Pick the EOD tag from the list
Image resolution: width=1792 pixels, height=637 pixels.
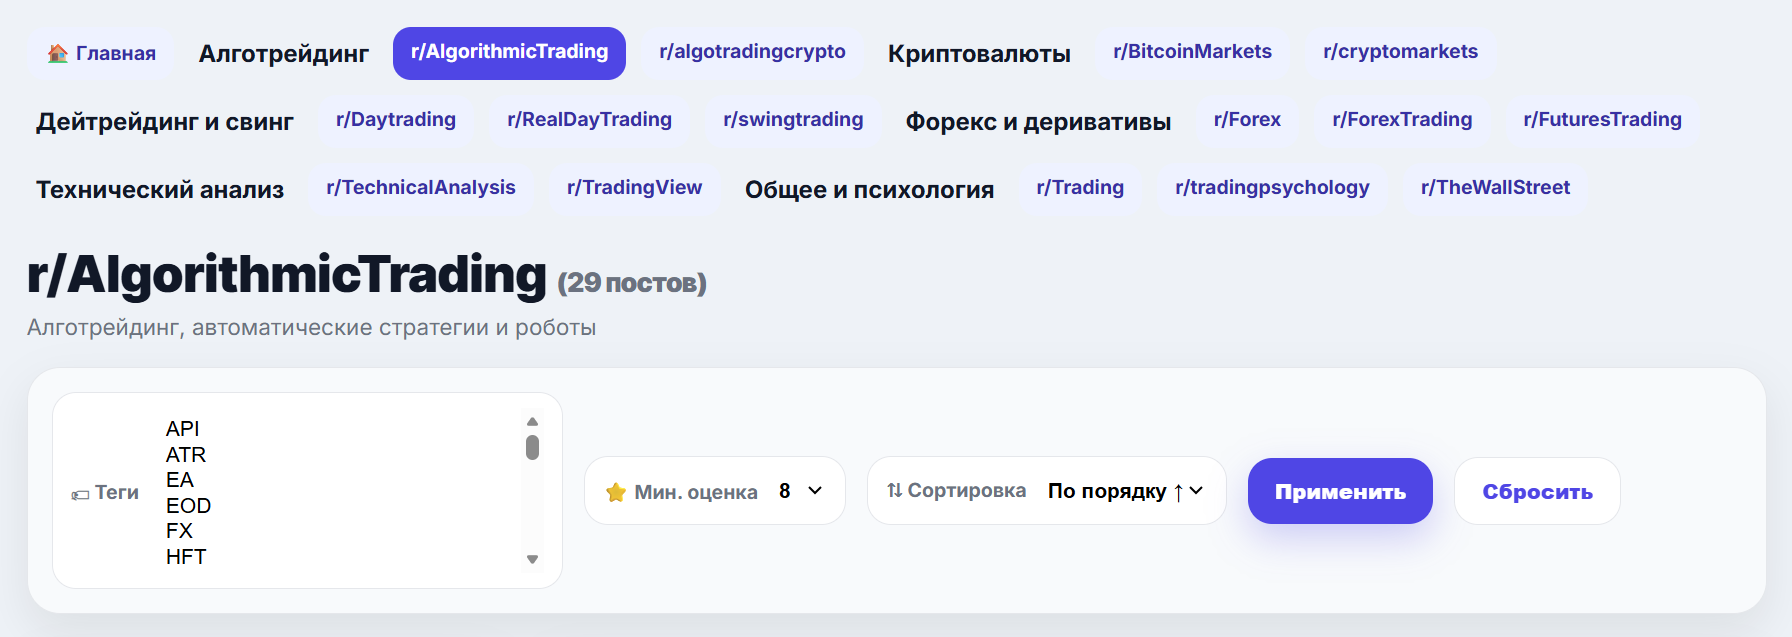[188, 506]
